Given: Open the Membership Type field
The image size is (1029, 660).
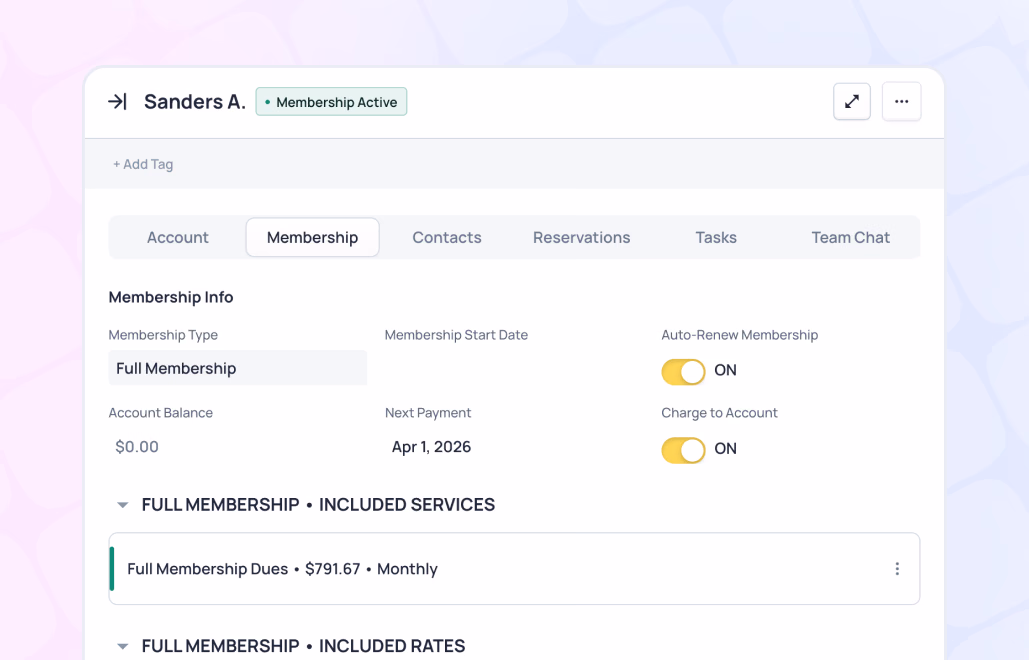Looking at the screenshot, I should (238, 368).
